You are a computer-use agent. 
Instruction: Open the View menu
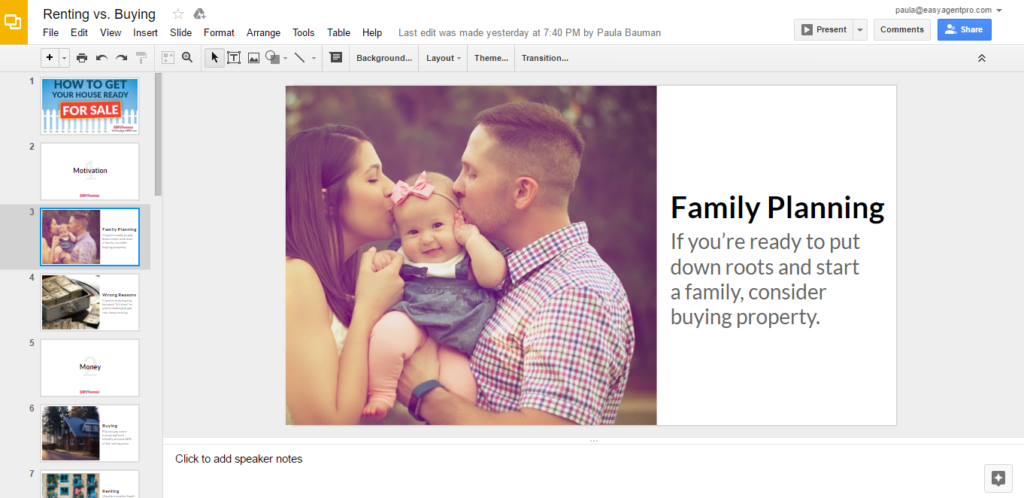[x=110, y=33]
